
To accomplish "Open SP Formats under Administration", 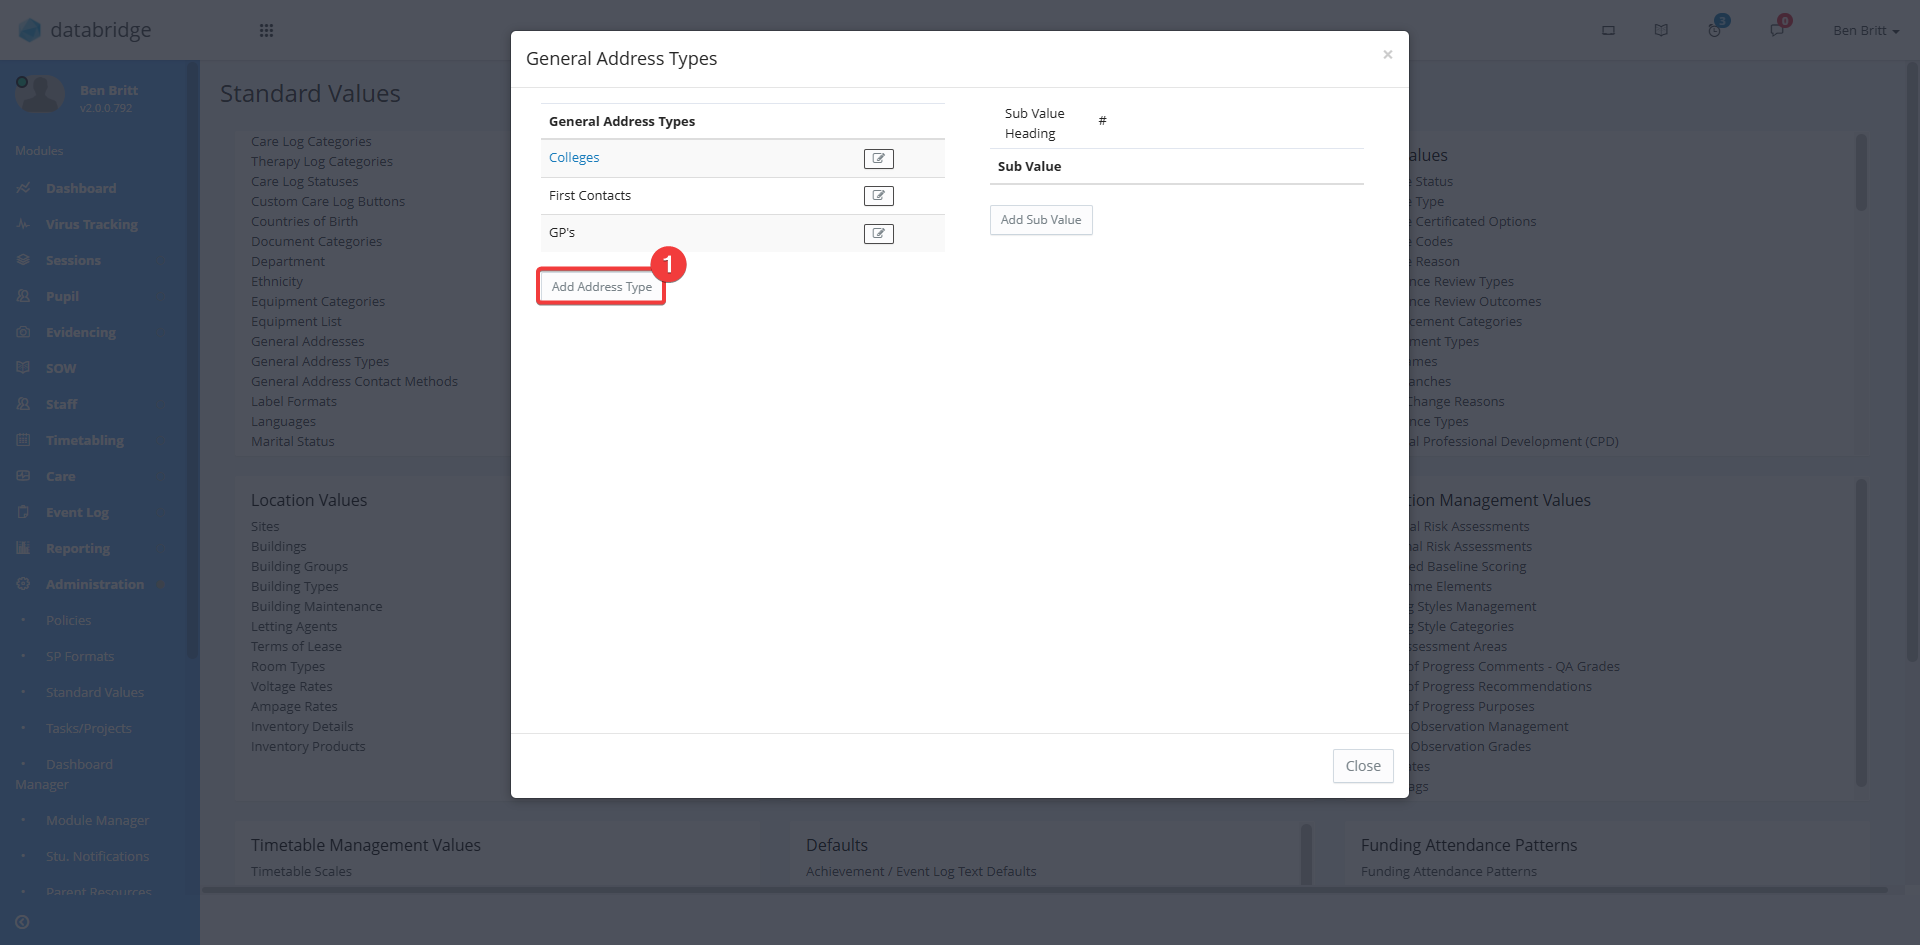I will pos(80,656).
